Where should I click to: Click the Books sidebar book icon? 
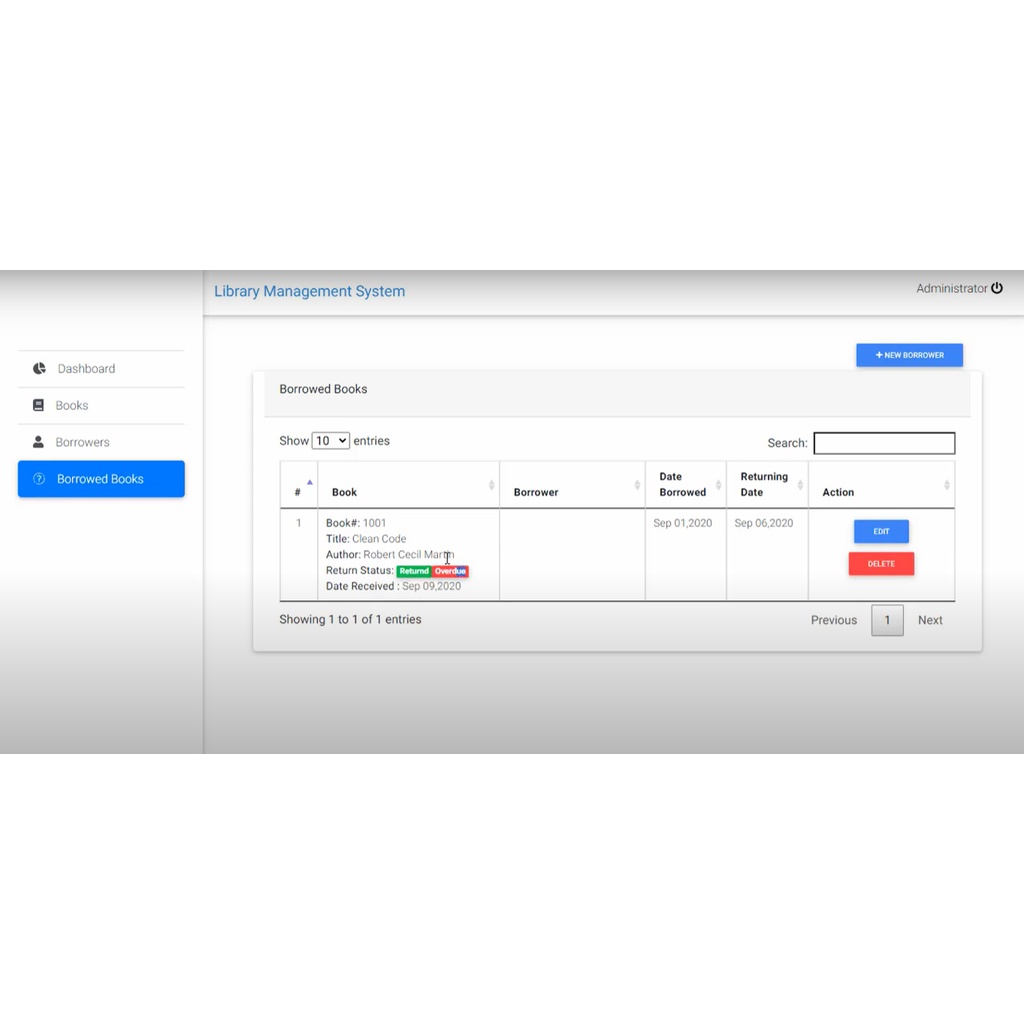(x=39, y=405)
